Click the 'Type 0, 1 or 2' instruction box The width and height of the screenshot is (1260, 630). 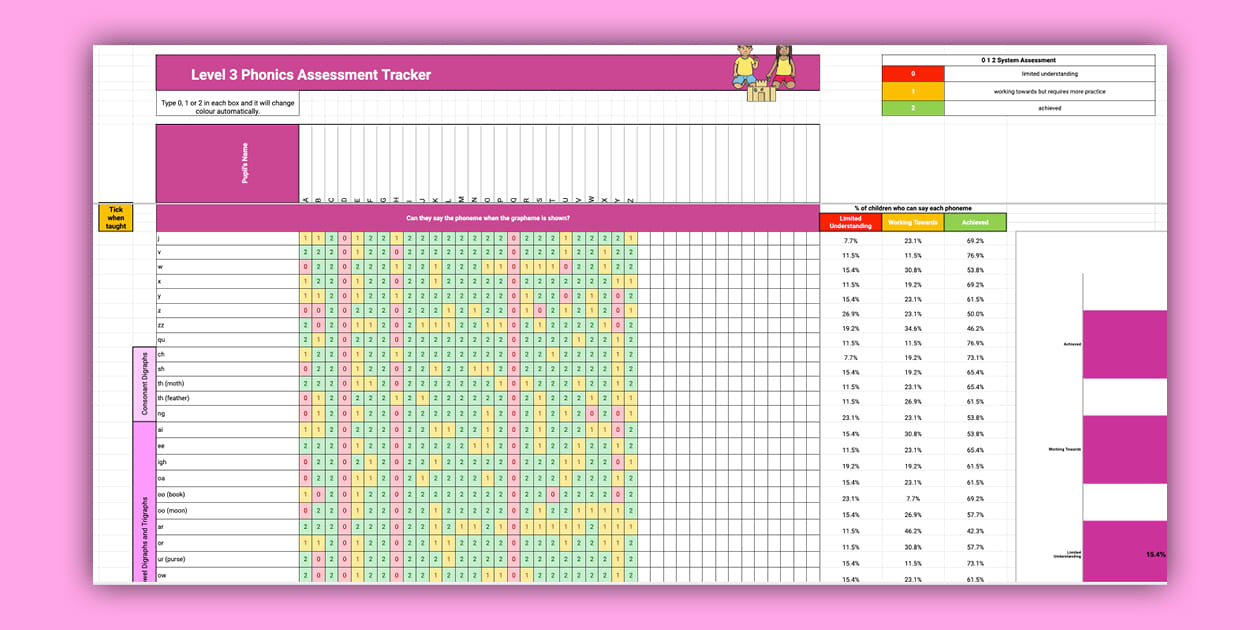pos(227,106)
